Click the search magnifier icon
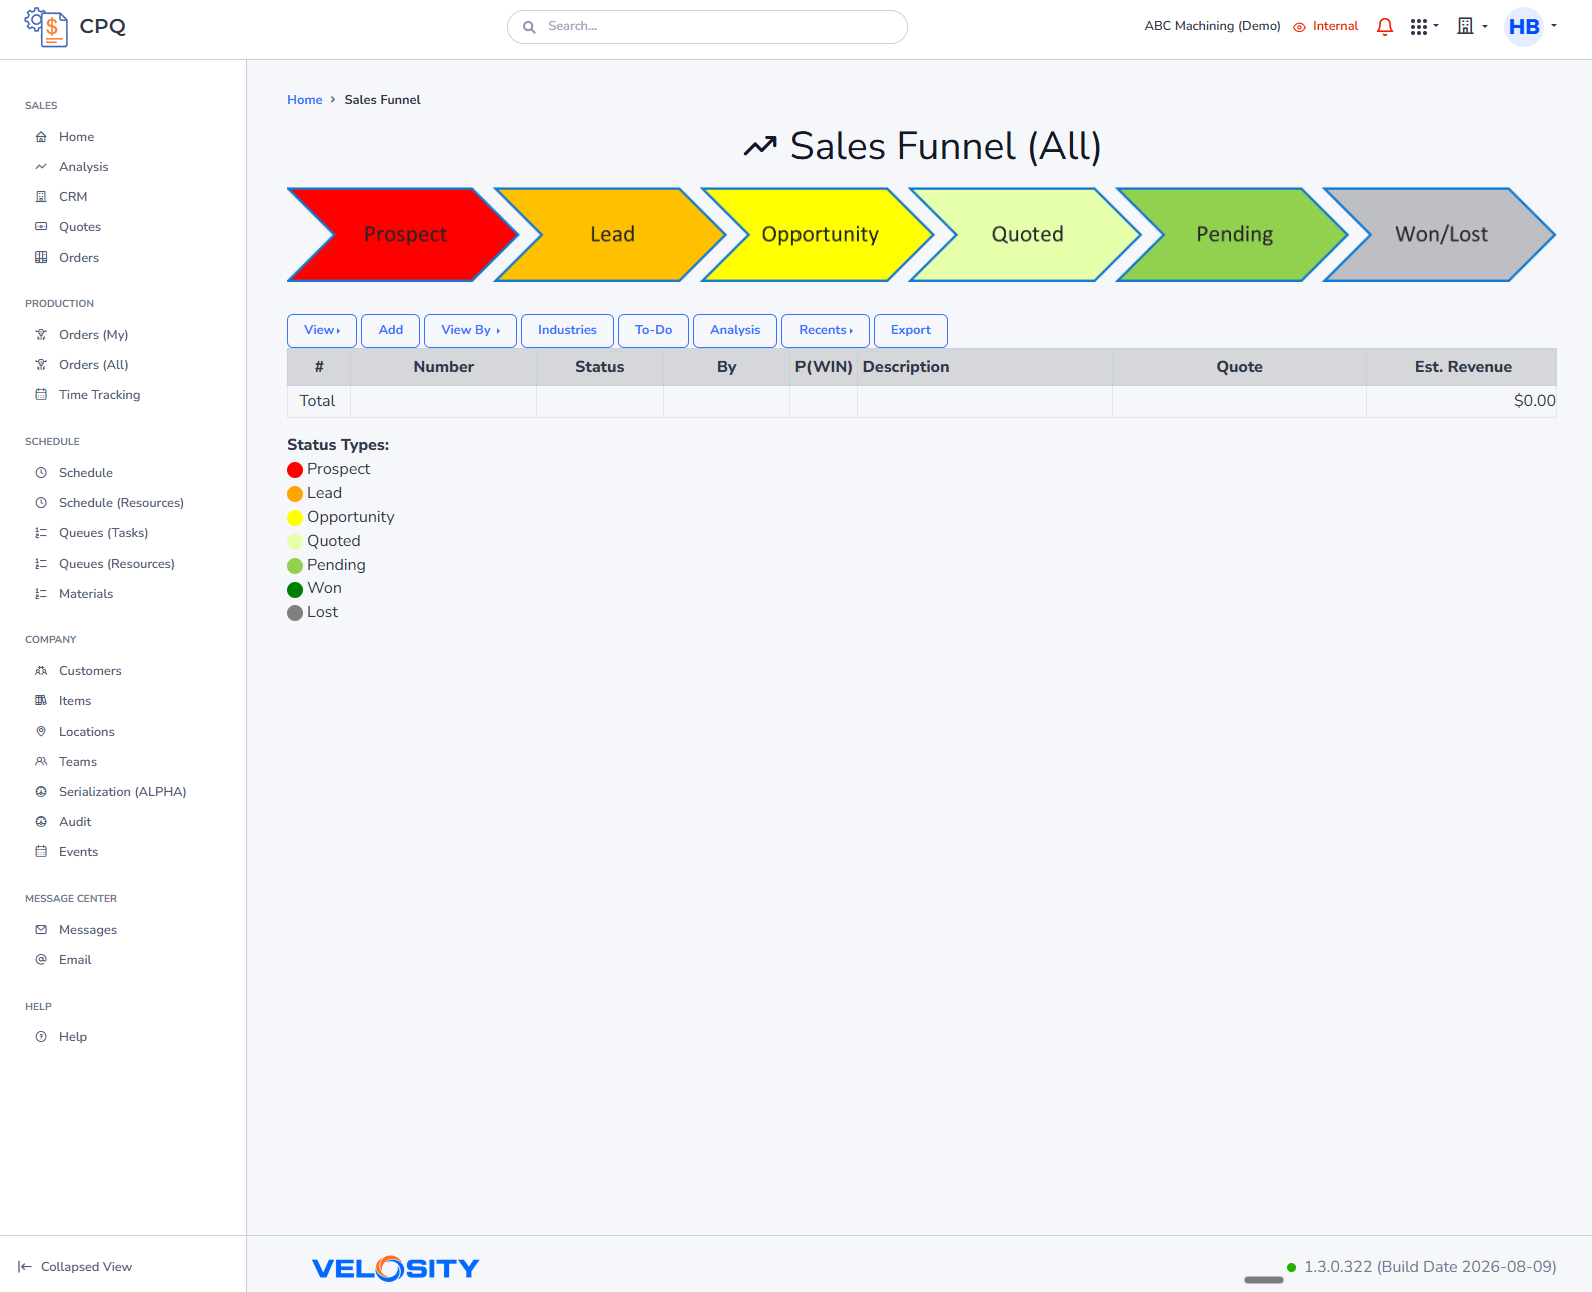This screenshot has height=1292, width=1592. coord(529,27)
